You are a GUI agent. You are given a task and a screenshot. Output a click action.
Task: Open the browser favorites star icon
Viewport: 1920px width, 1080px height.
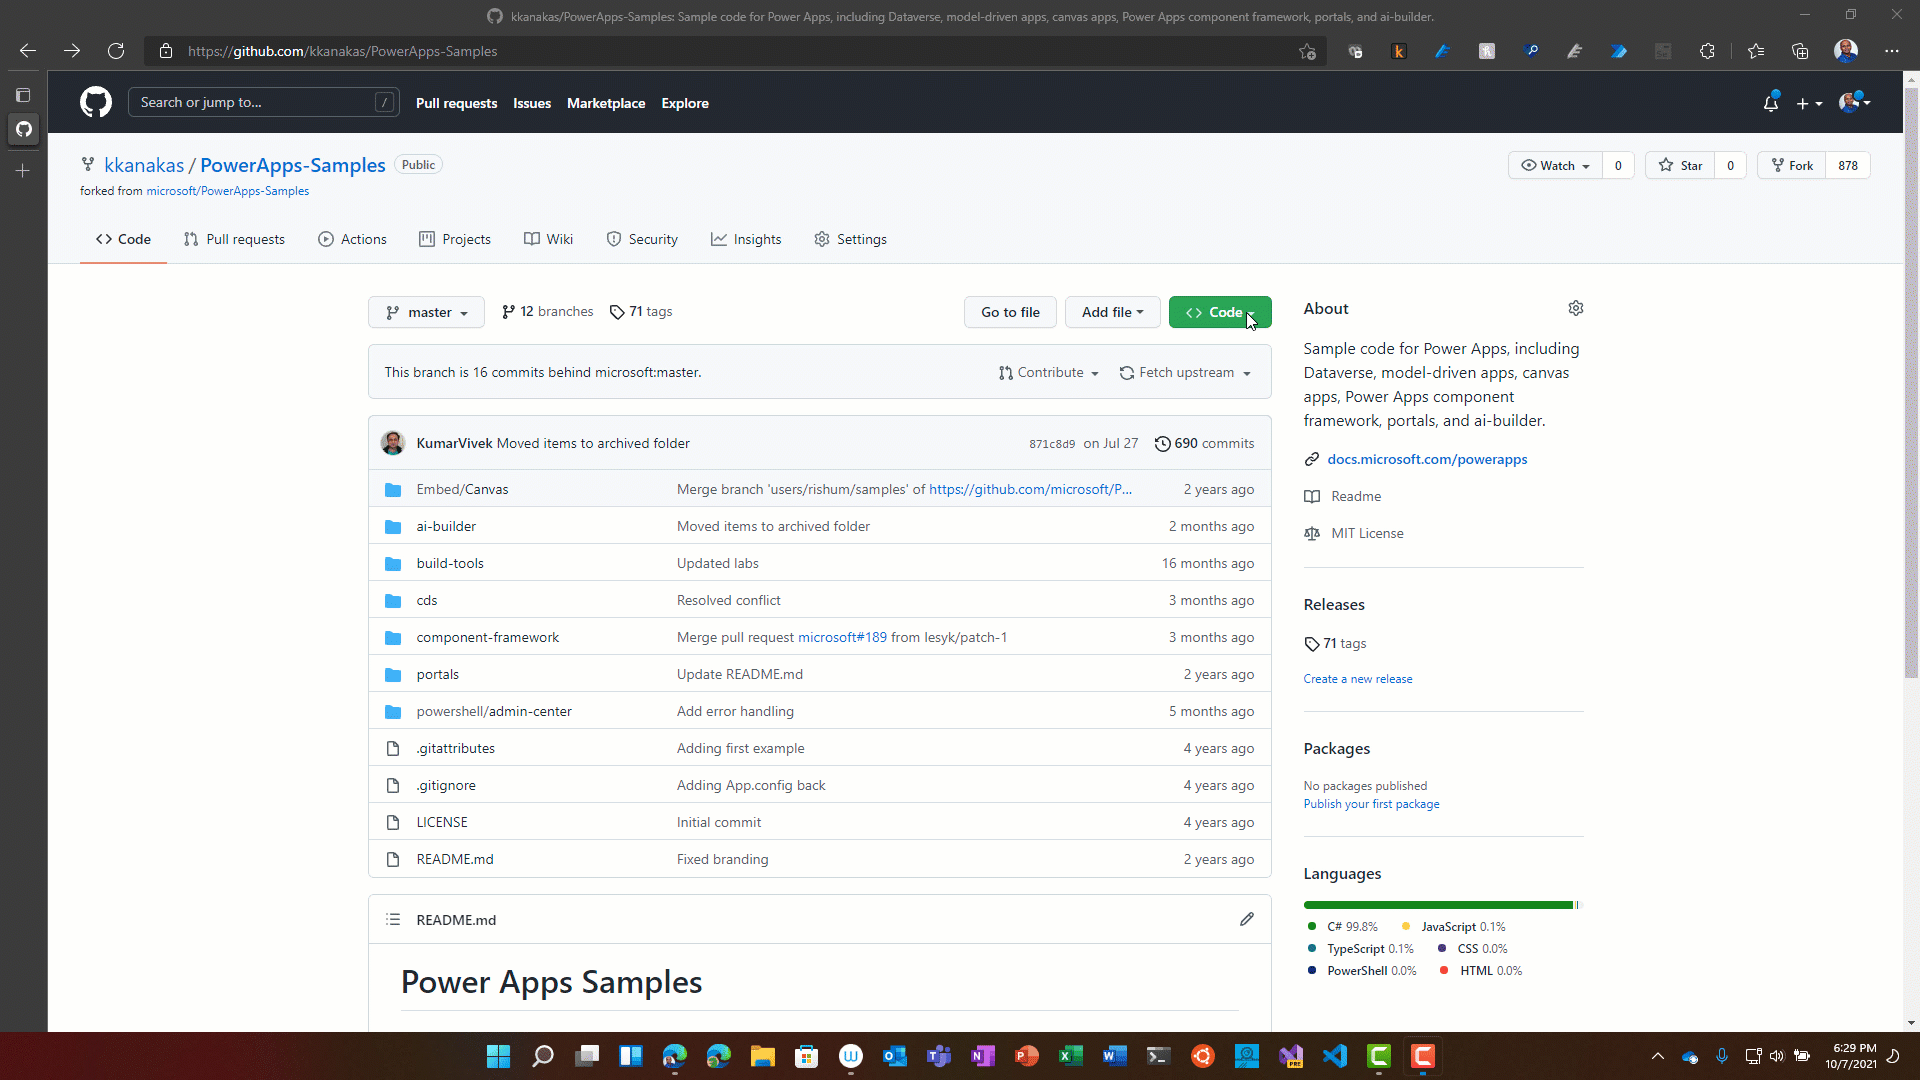(x=1755, y=51)
